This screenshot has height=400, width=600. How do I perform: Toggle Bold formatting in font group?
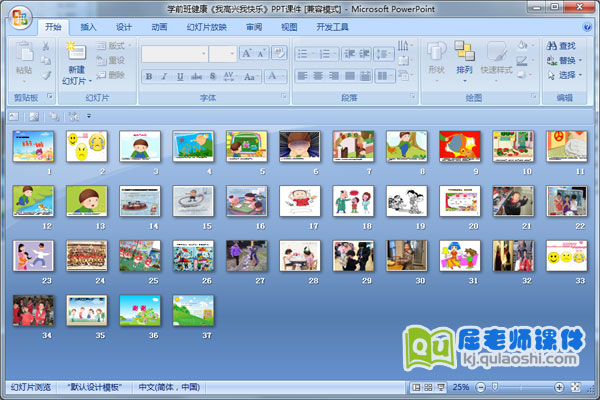pos(149,76)
